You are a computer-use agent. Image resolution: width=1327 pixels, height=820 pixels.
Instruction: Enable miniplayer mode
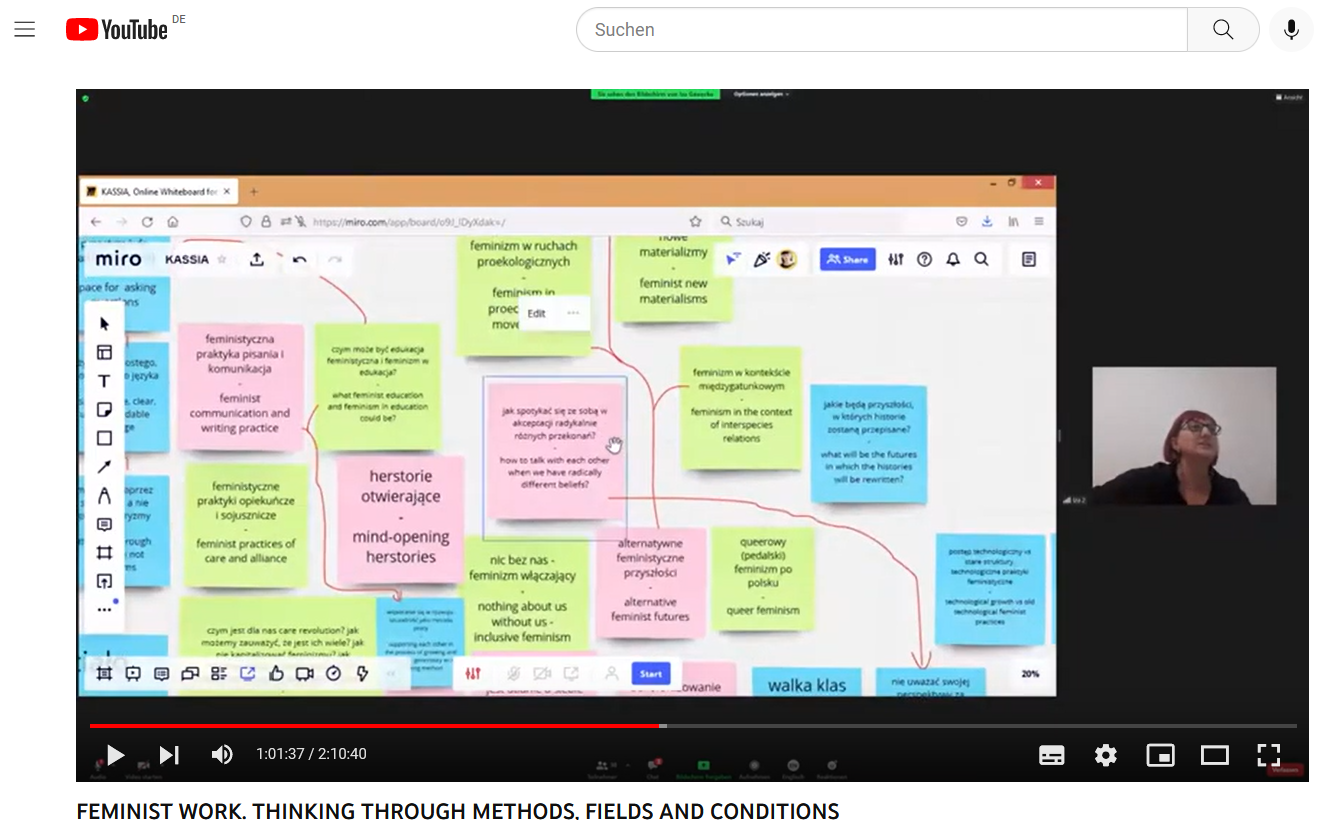point(1160,755)
